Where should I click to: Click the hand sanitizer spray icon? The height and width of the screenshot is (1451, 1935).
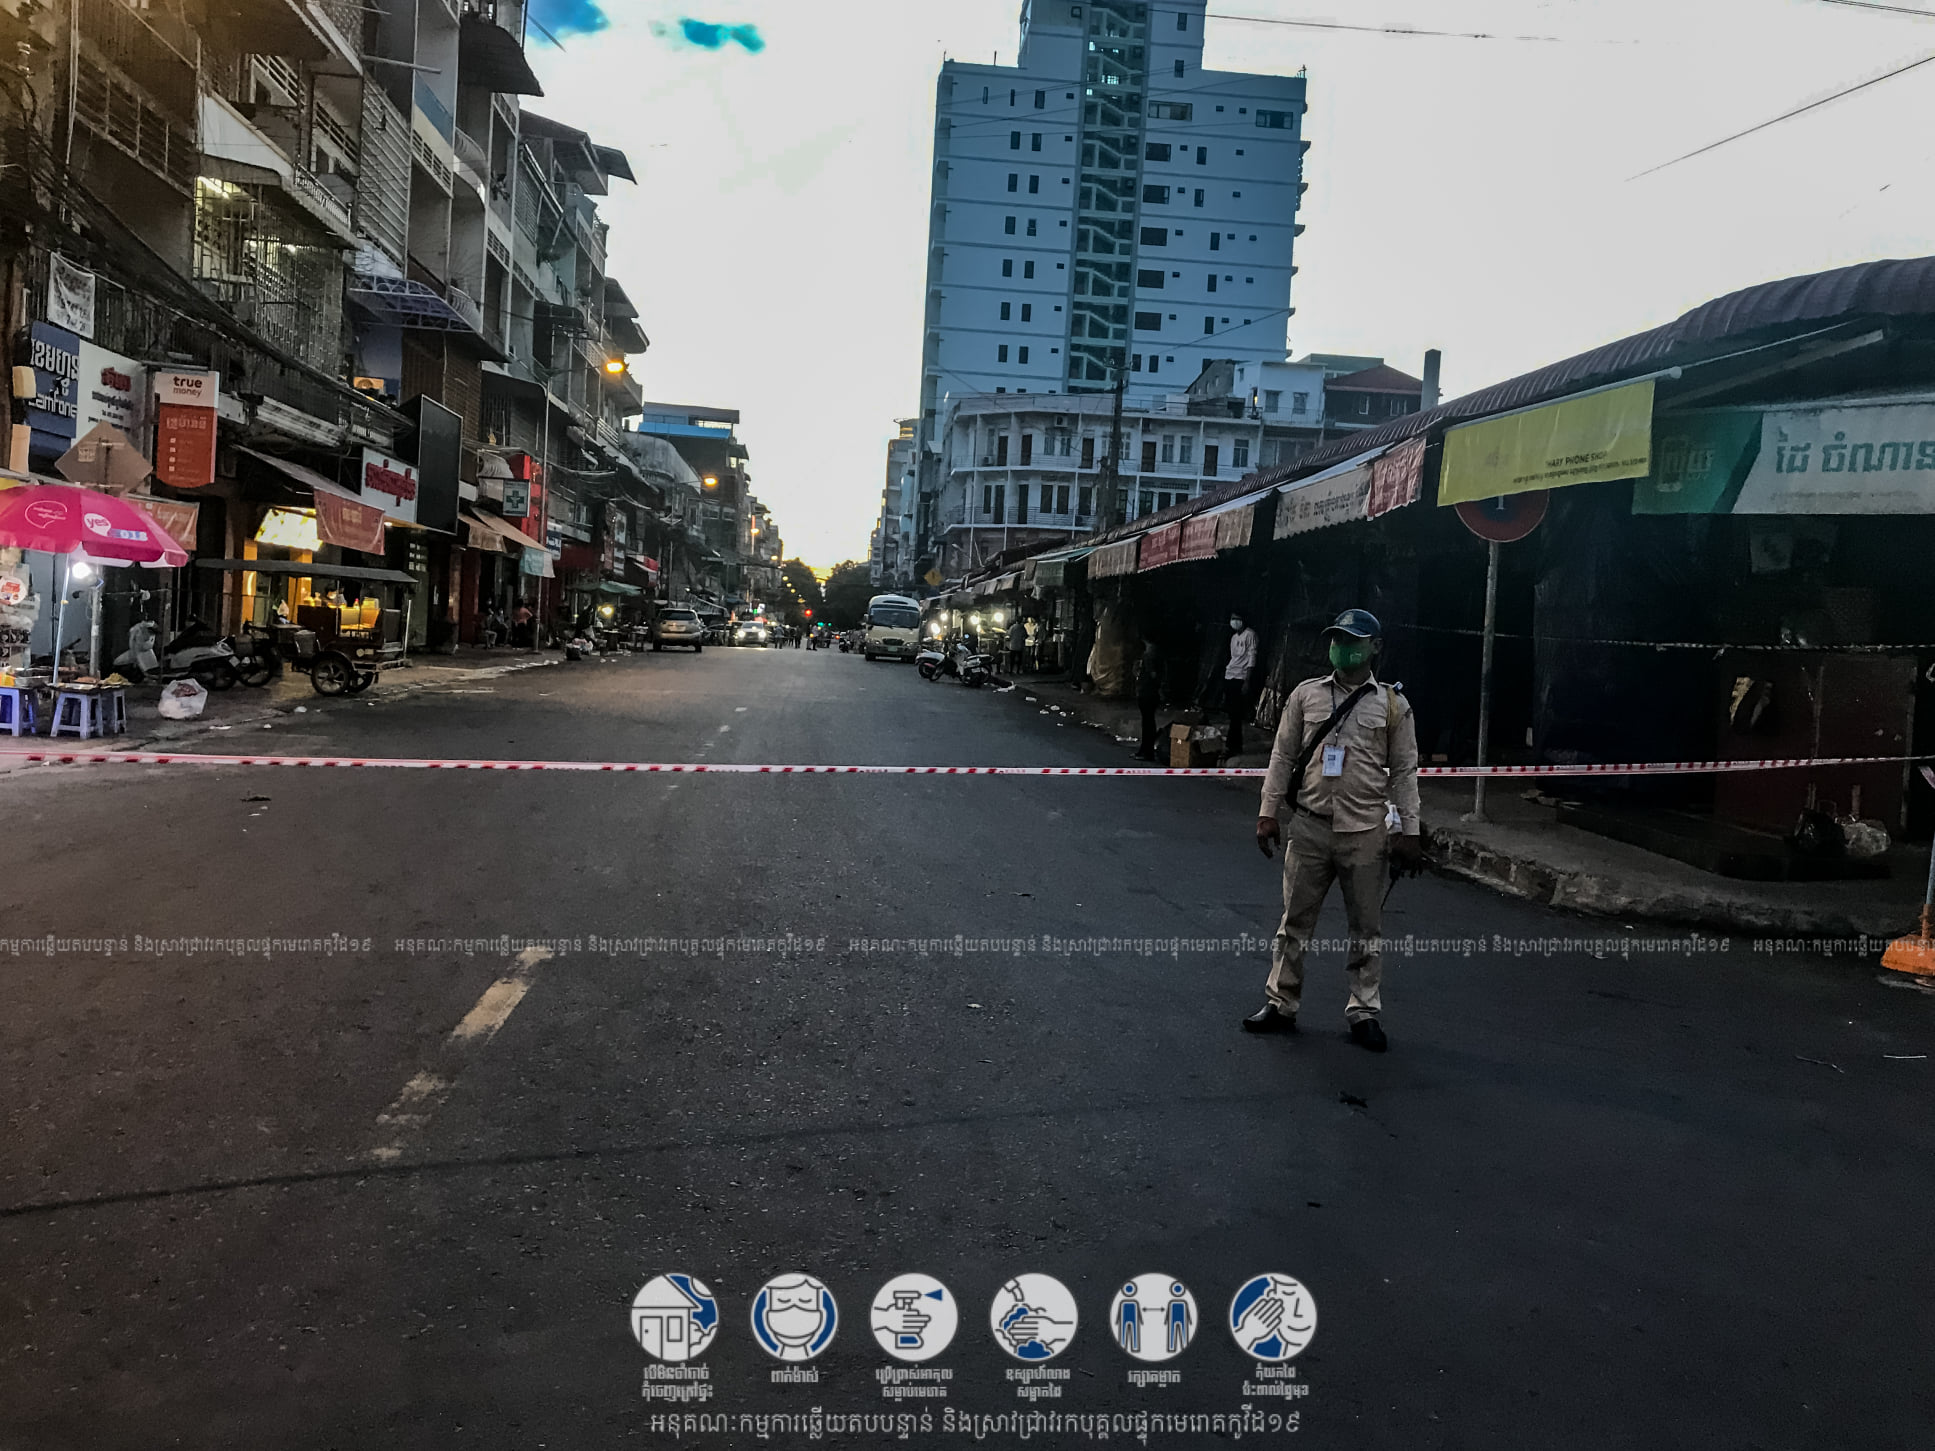pos(913,1316)
